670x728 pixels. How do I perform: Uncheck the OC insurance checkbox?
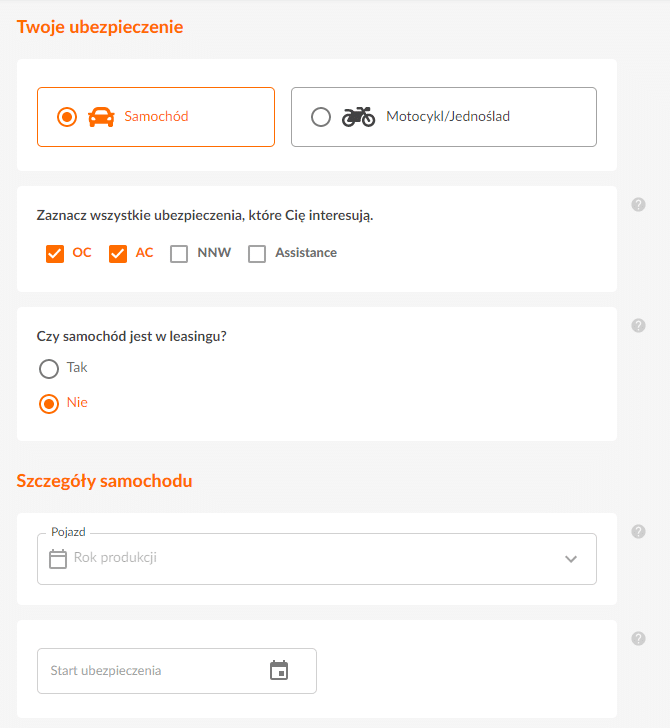click(55, 254)
